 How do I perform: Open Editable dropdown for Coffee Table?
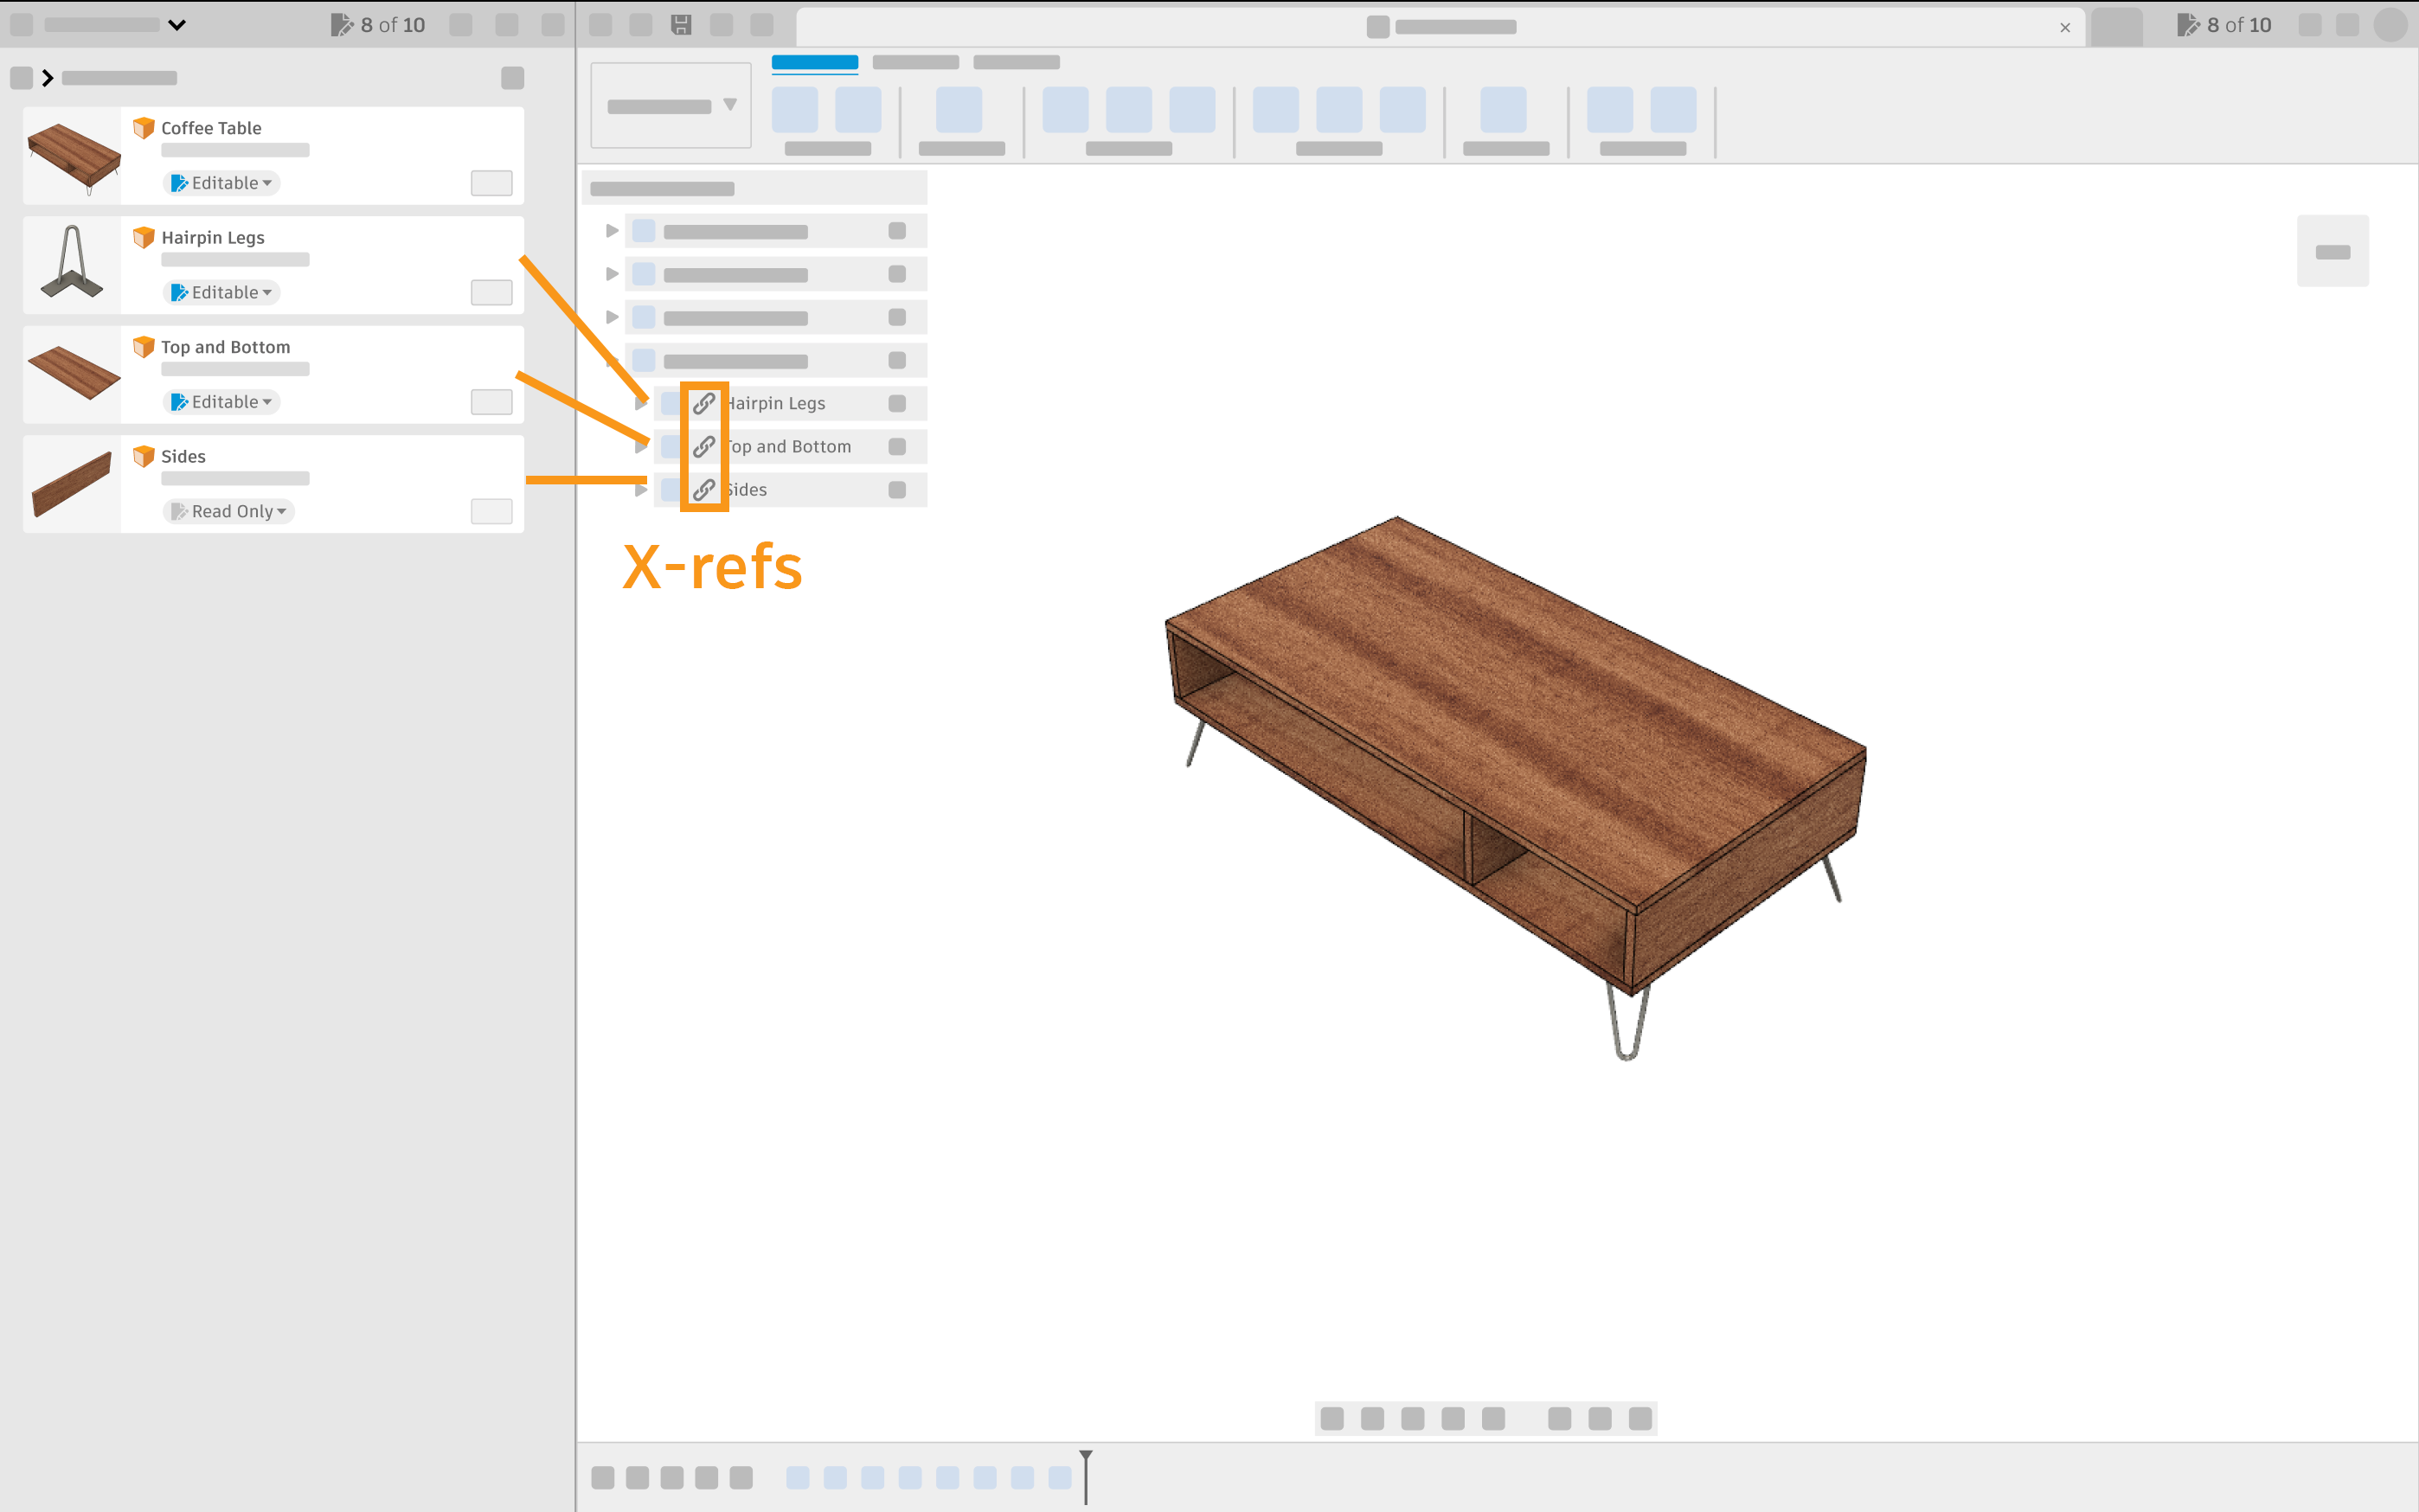pyautogui.click(x=222, y=183)
